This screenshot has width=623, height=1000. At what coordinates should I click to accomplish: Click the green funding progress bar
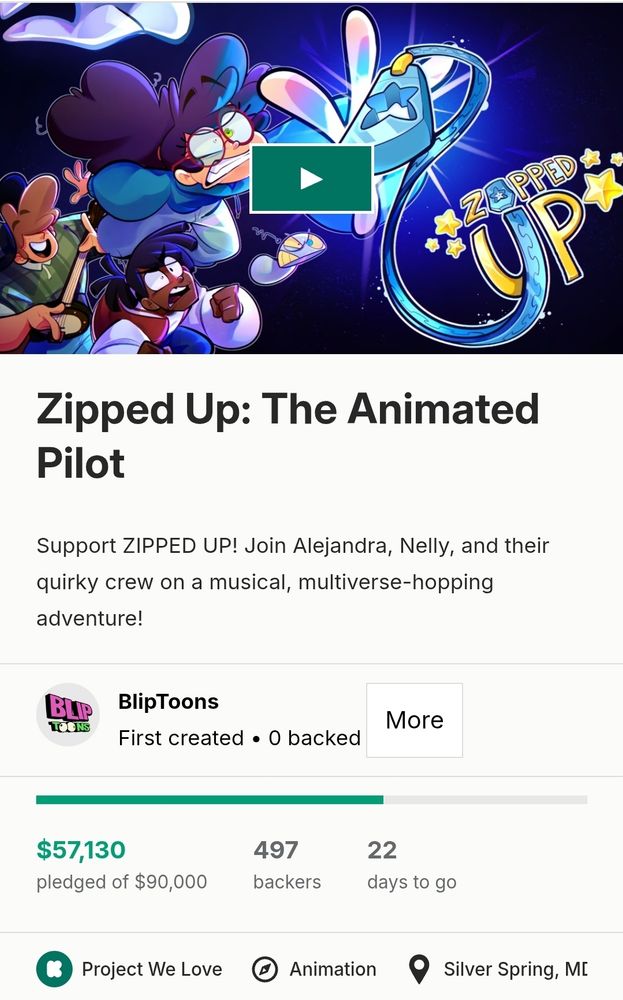(209, 800)
